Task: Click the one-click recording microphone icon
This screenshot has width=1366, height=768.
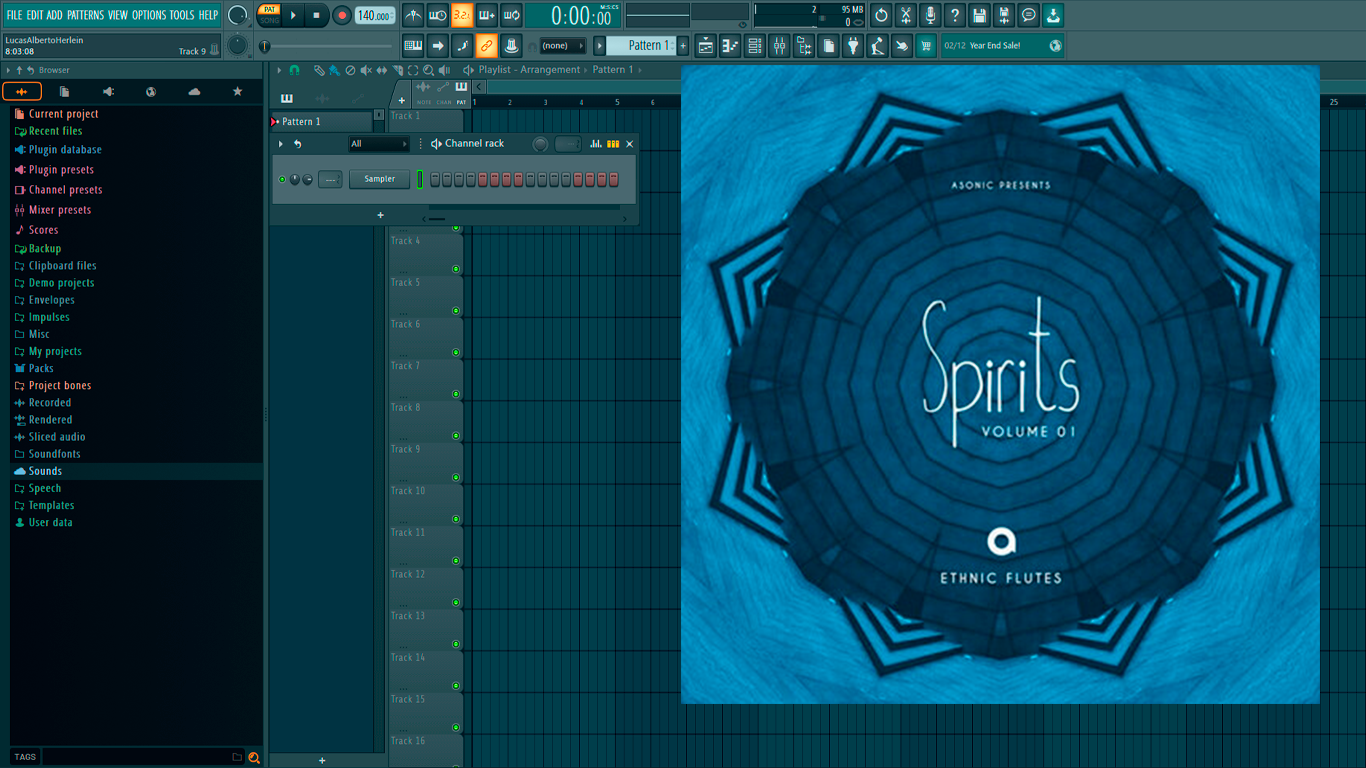Action: (x=930, y=15)
